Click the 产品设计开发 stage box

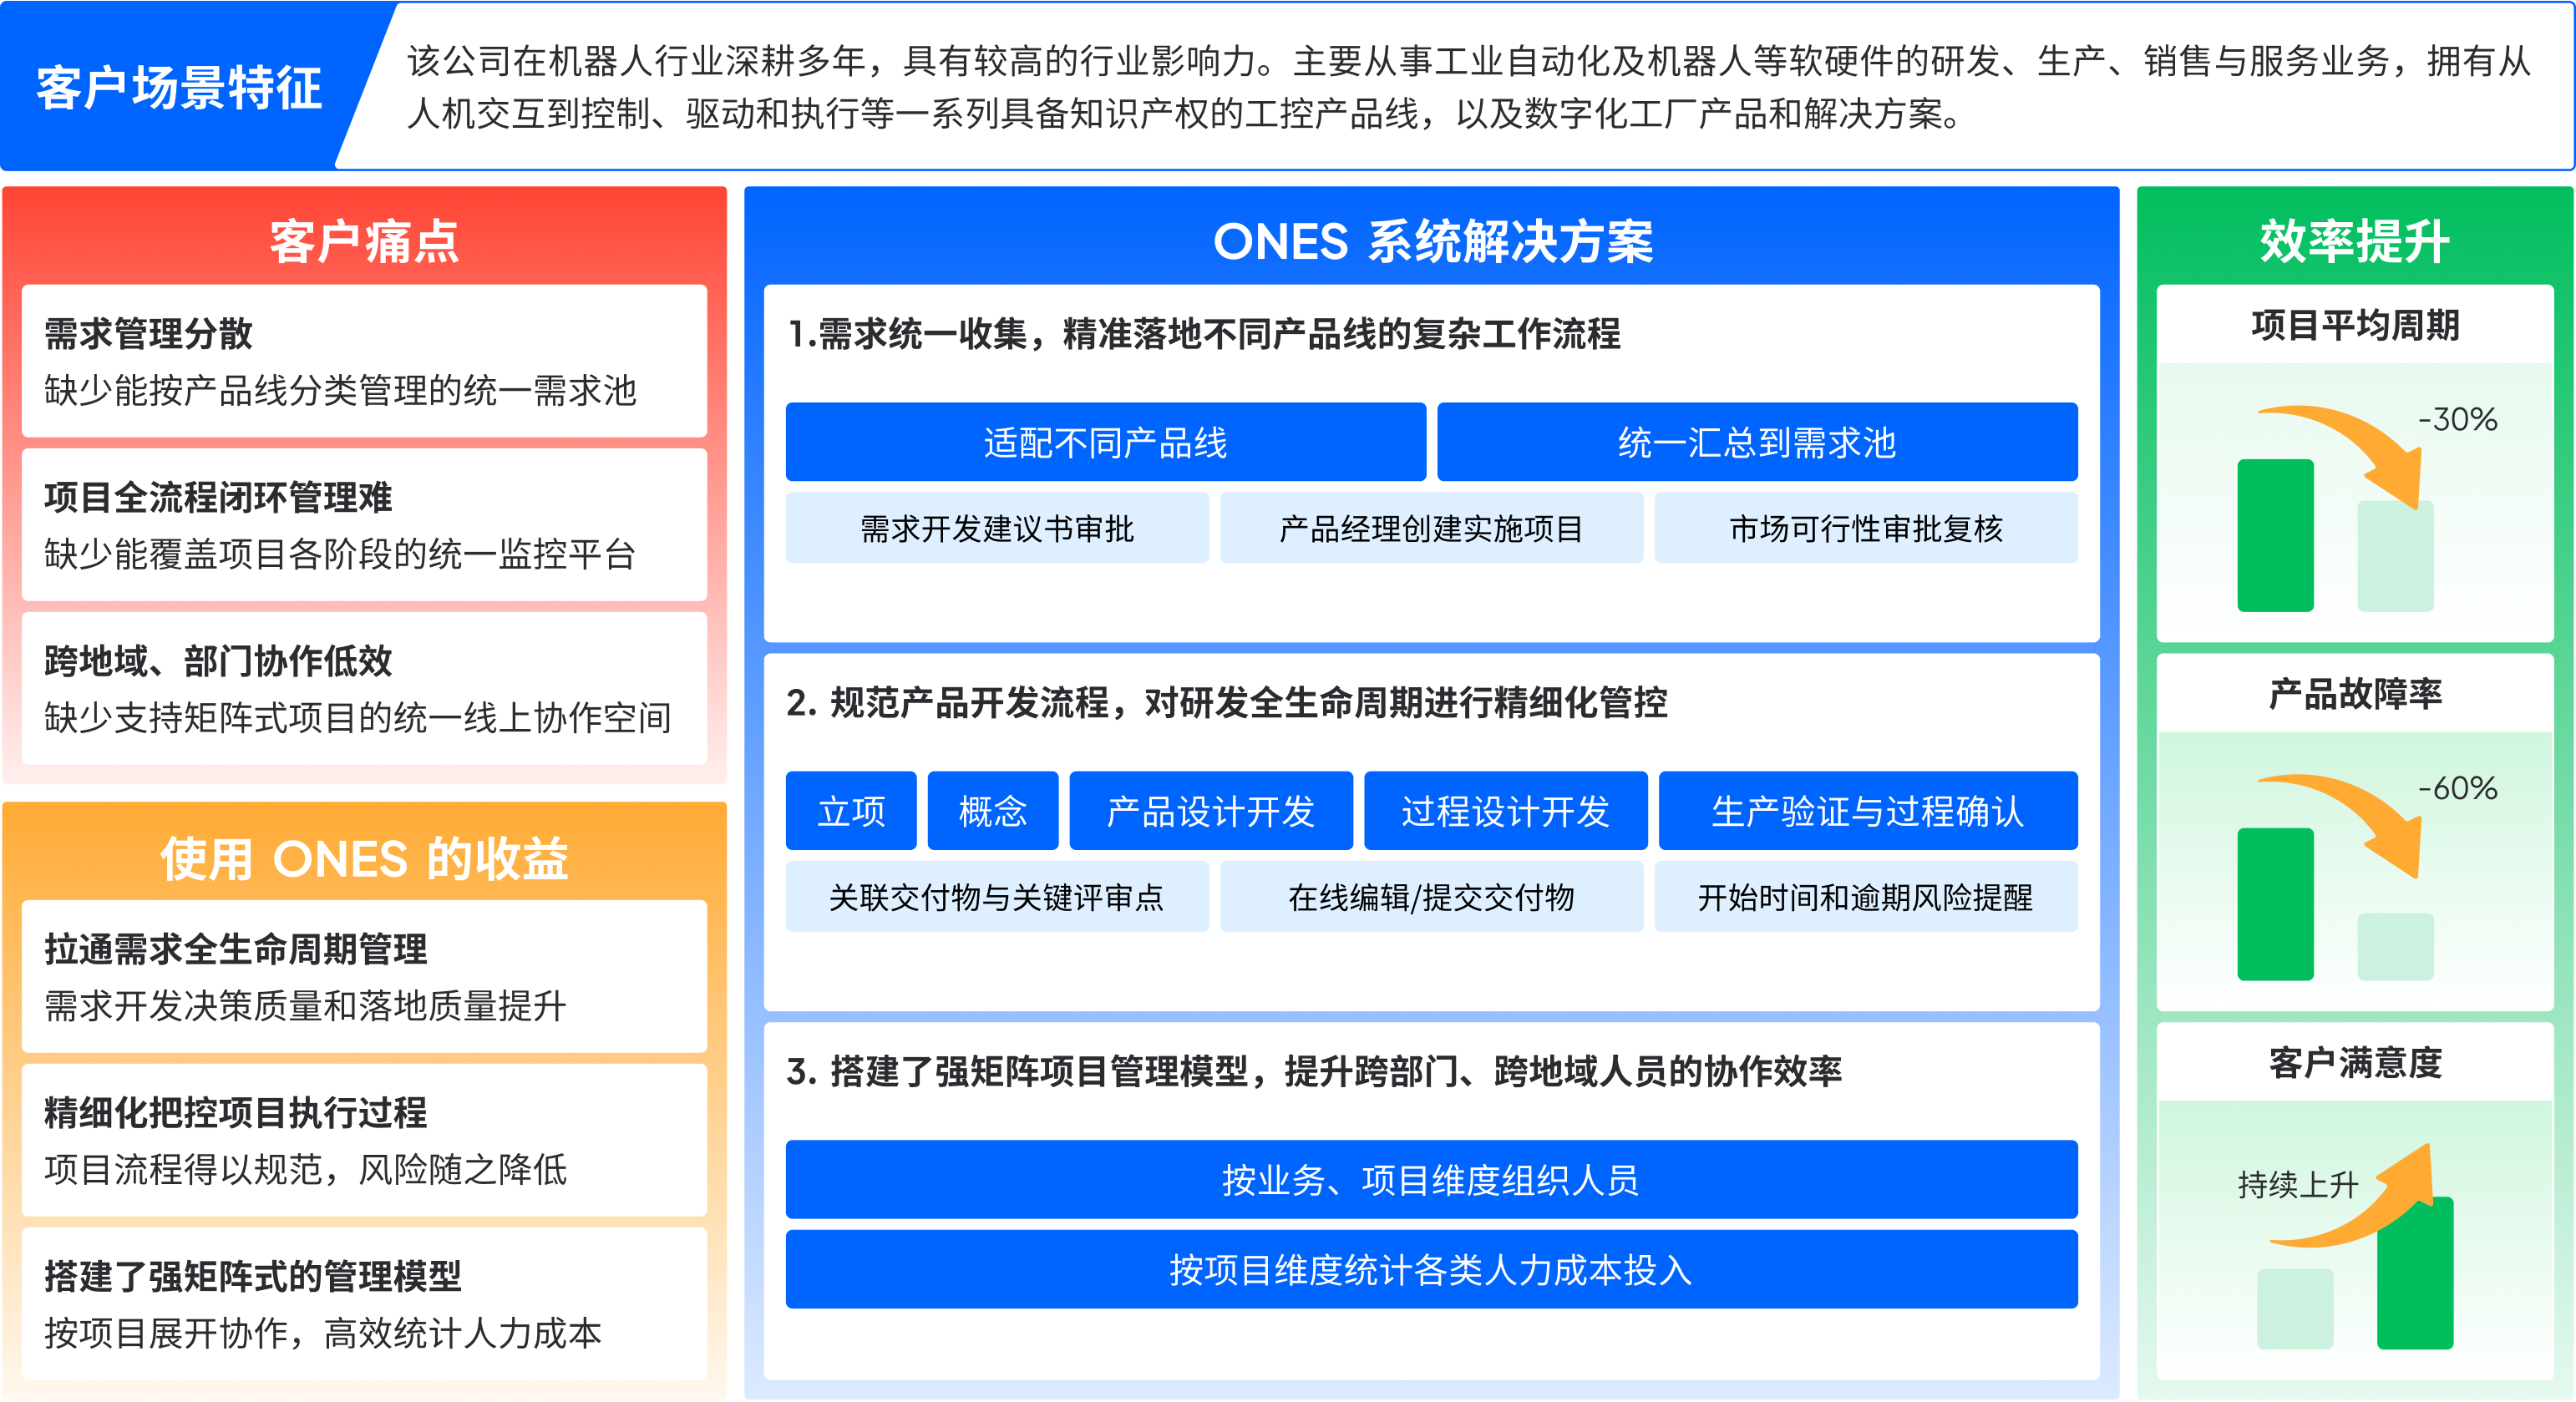pos(1211,811)
